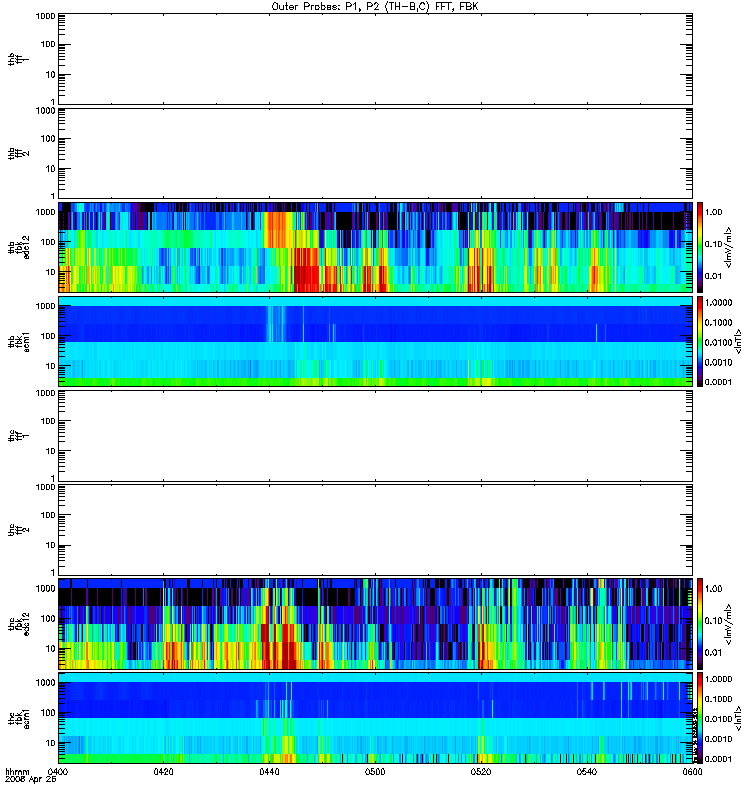
Task: Click the 0500 time tick label
Action: (375, 772)
